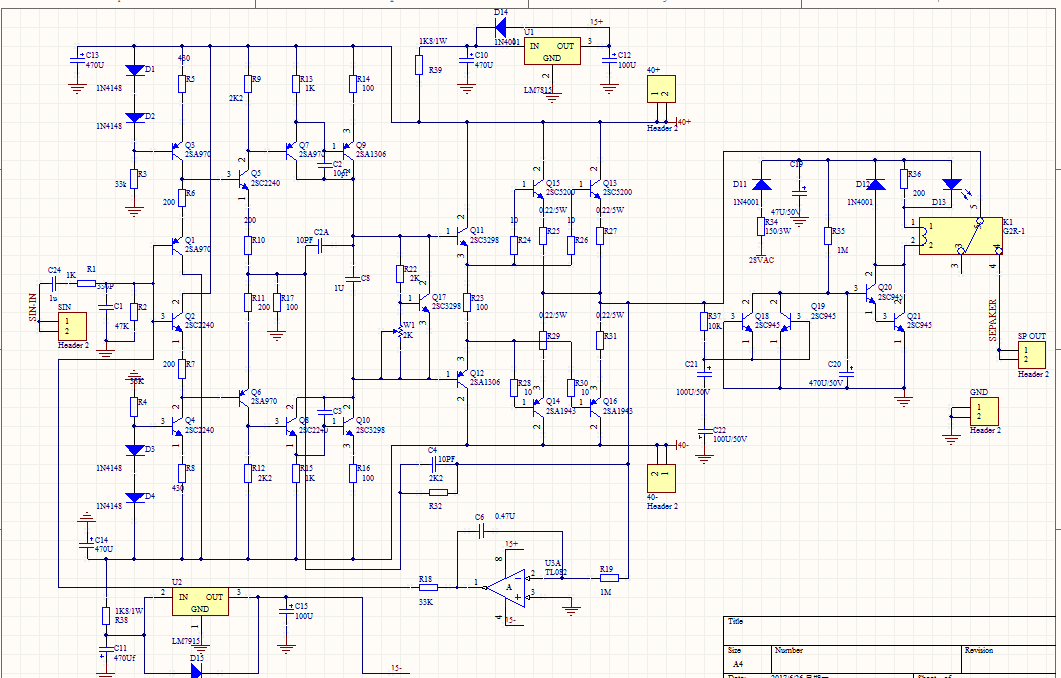
Task: Select the D12 diode symbol
Action: click(876, 184)
